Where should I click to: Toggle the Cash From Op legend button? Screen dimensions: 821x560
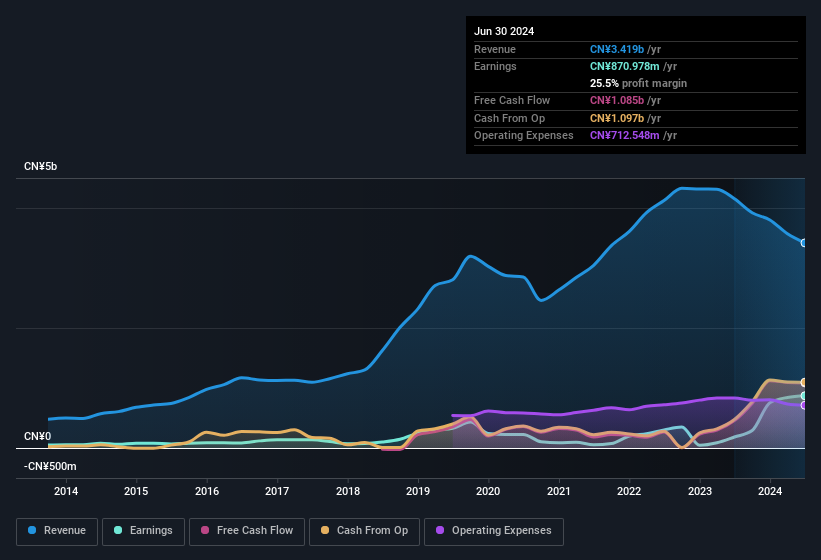coord(364,531)
